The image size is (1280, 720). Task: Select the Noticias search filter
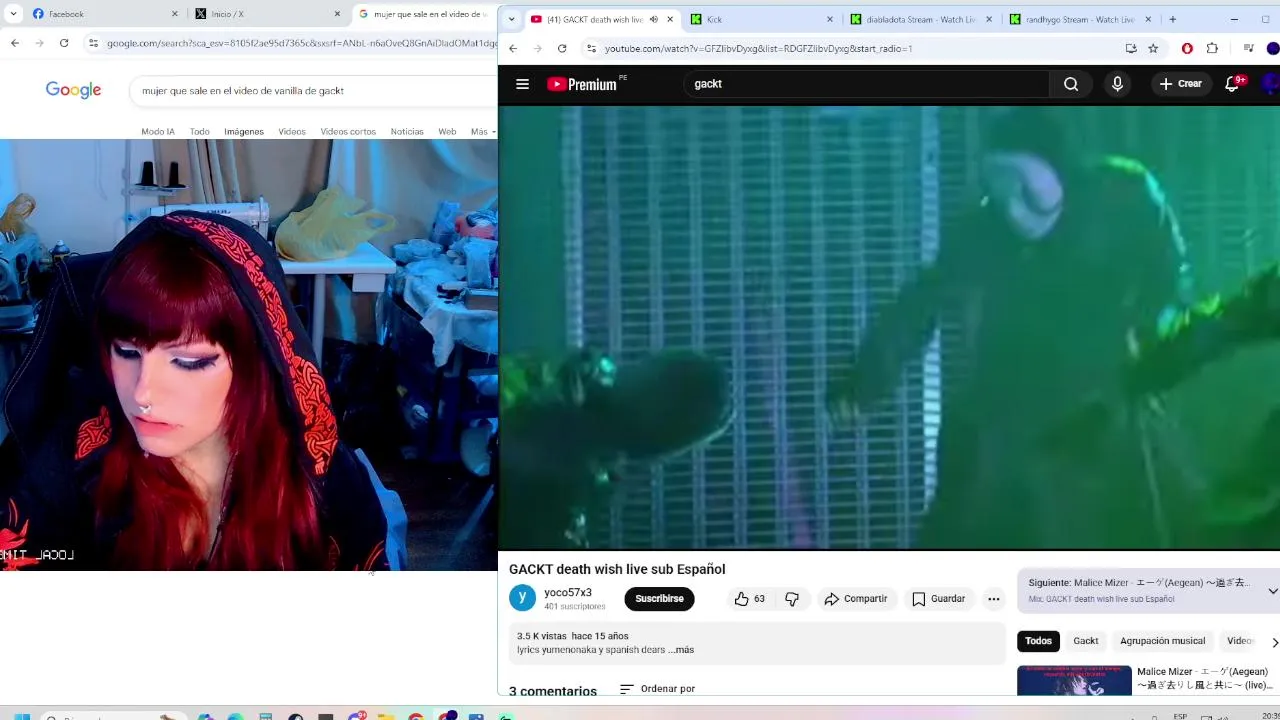(407, 131)
